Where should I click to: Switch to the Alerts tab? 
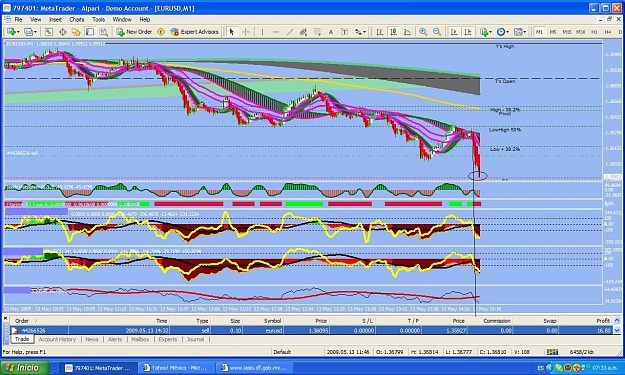115,340
